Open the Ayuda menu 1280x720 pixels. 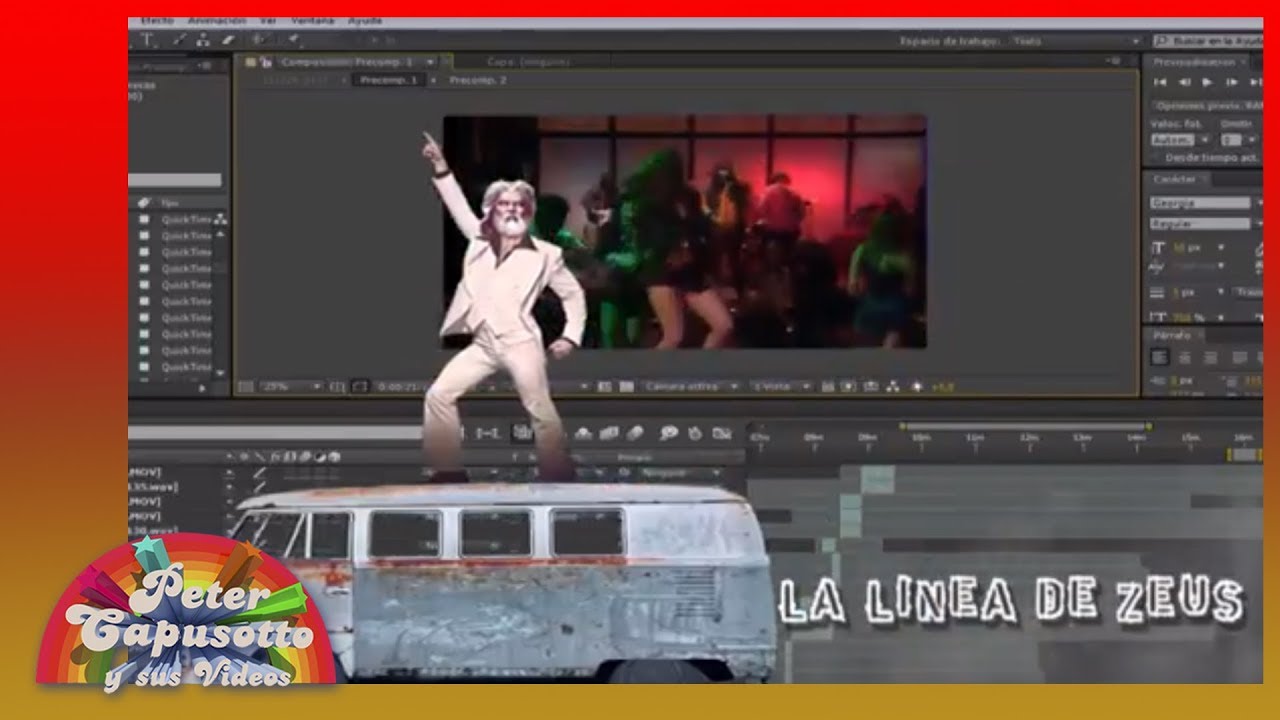click(365, 21)
